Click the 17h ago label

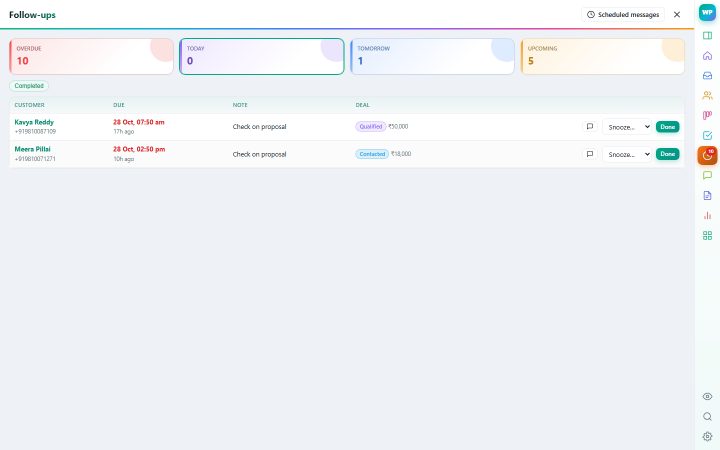point(124,131)
